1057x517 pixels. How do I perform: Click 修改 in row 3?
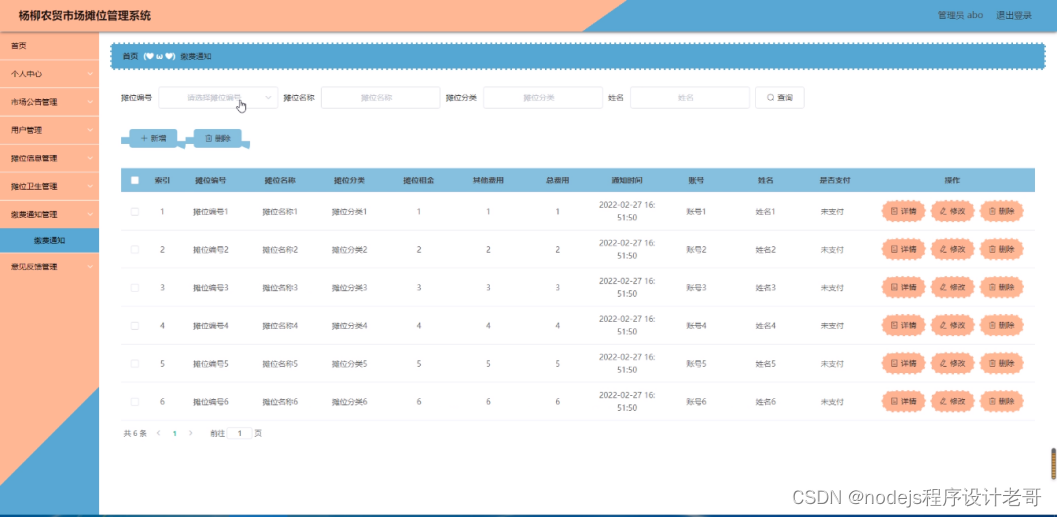pyautogui.click(x=953, y=287)
